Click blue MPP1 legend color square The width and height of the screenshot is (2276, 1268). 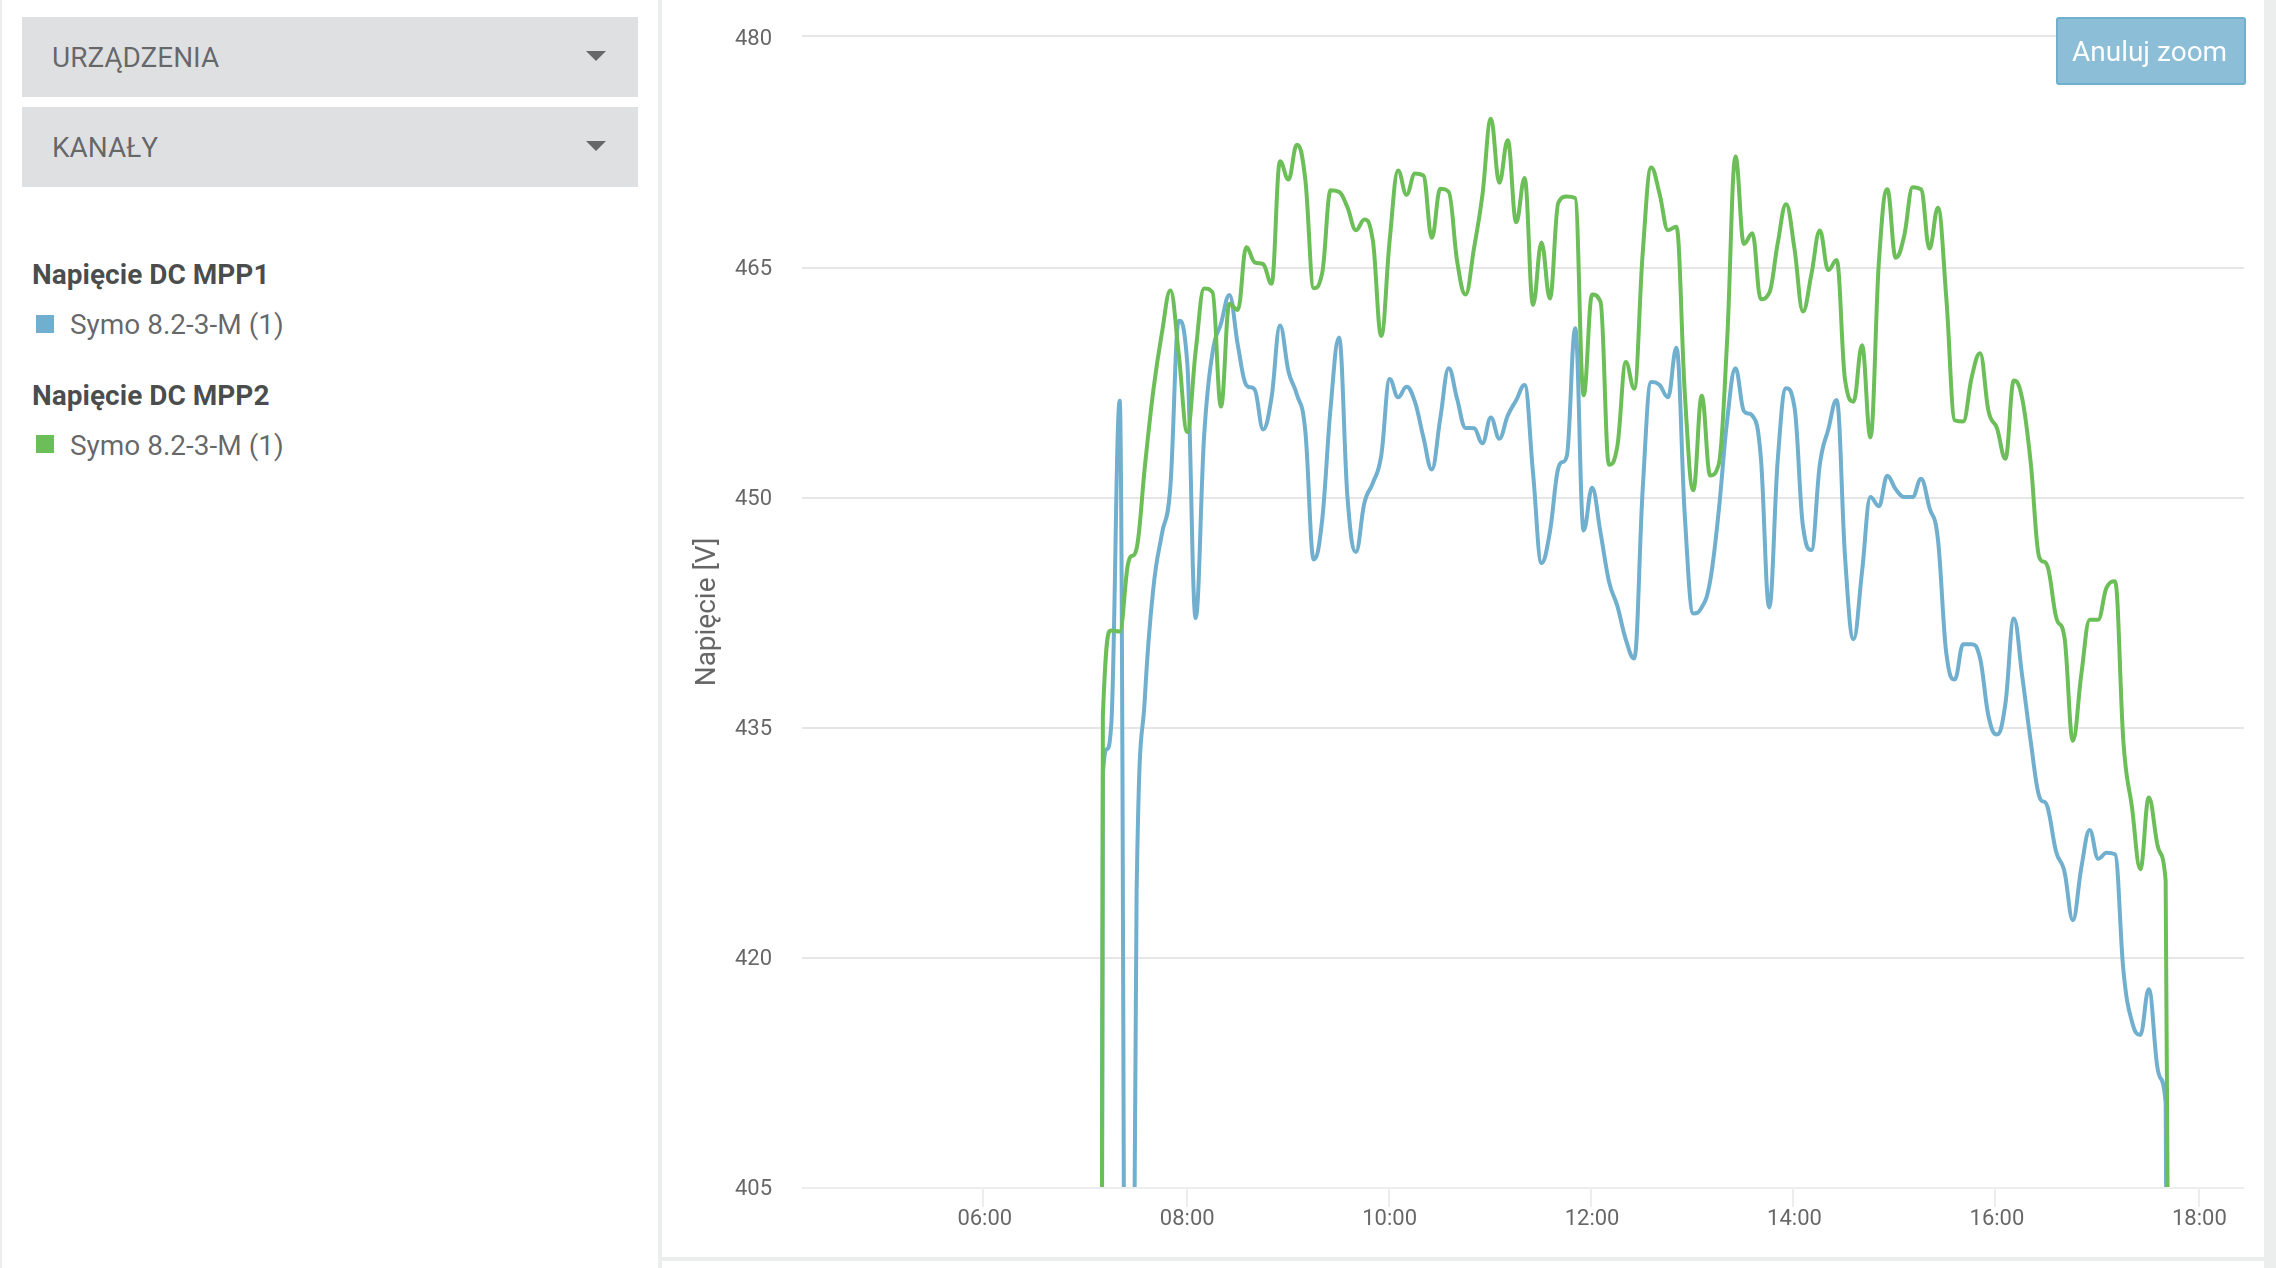[x=45, y=324]
